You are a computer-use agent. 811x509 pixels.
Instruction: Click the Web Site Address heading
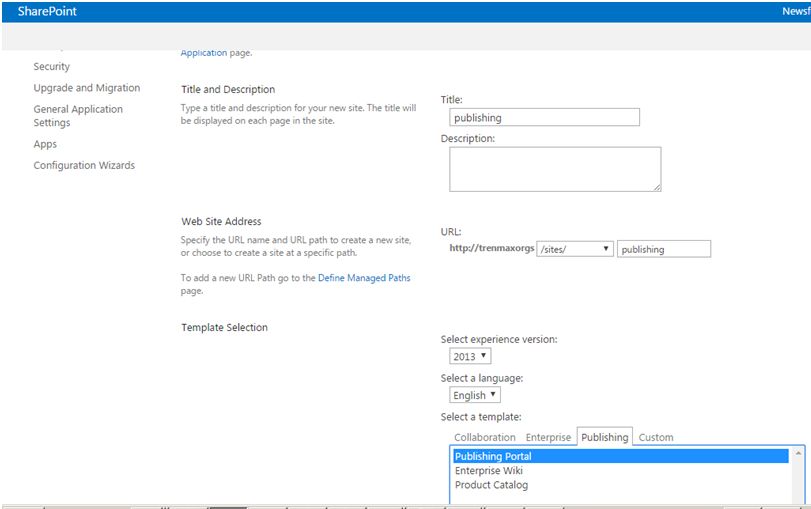coord(221,221)
